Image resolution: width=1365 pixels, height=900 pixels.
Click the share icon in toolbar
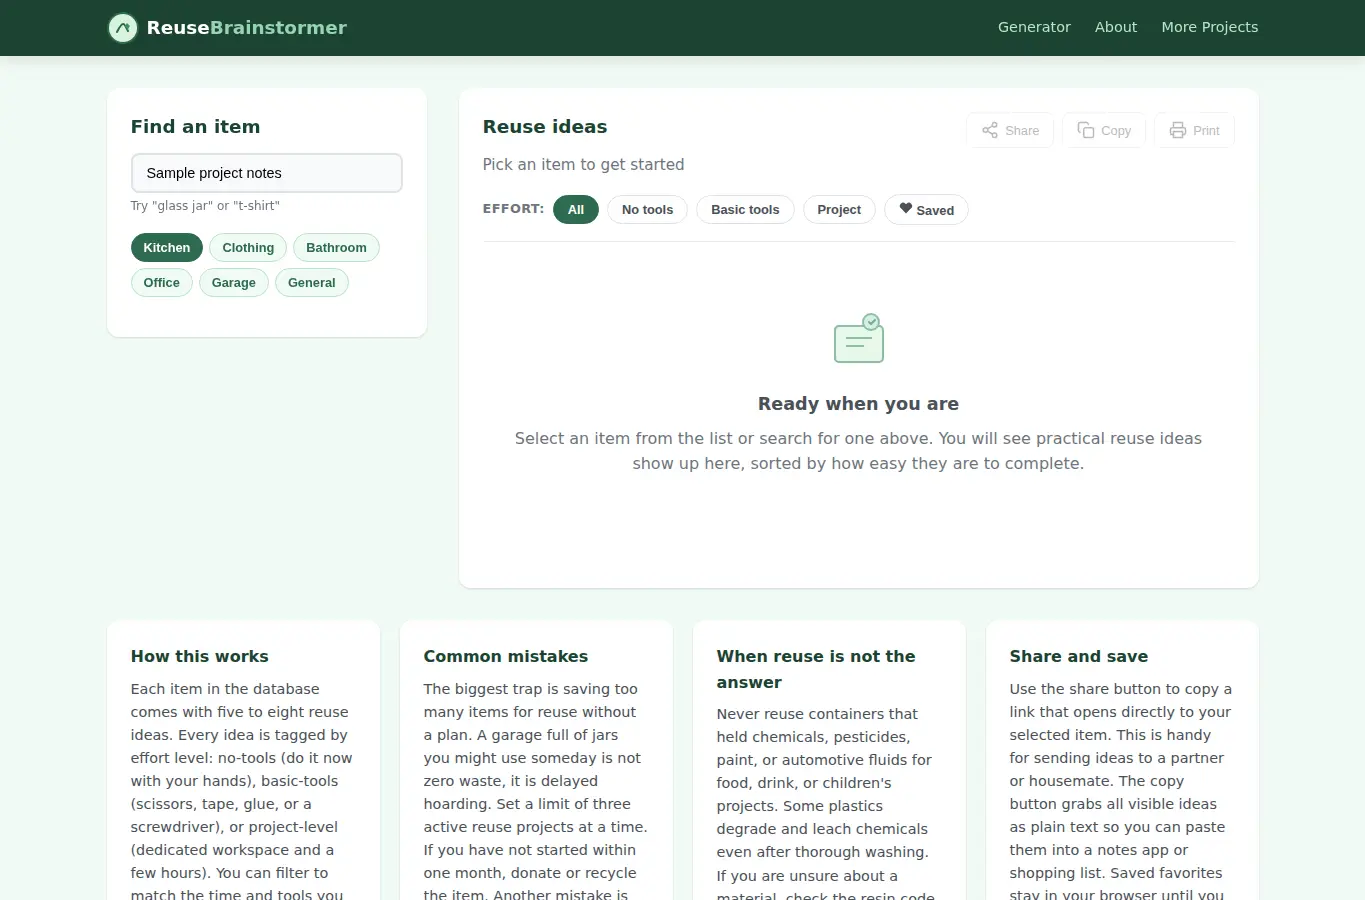[x=990, y=130]
